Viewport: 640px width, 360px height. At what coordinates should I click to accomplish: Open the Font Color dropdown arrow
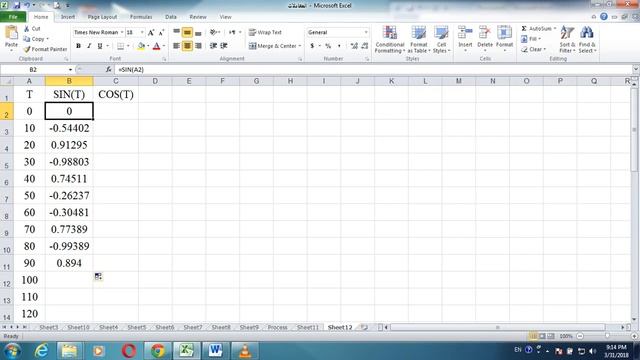point(164,46)
